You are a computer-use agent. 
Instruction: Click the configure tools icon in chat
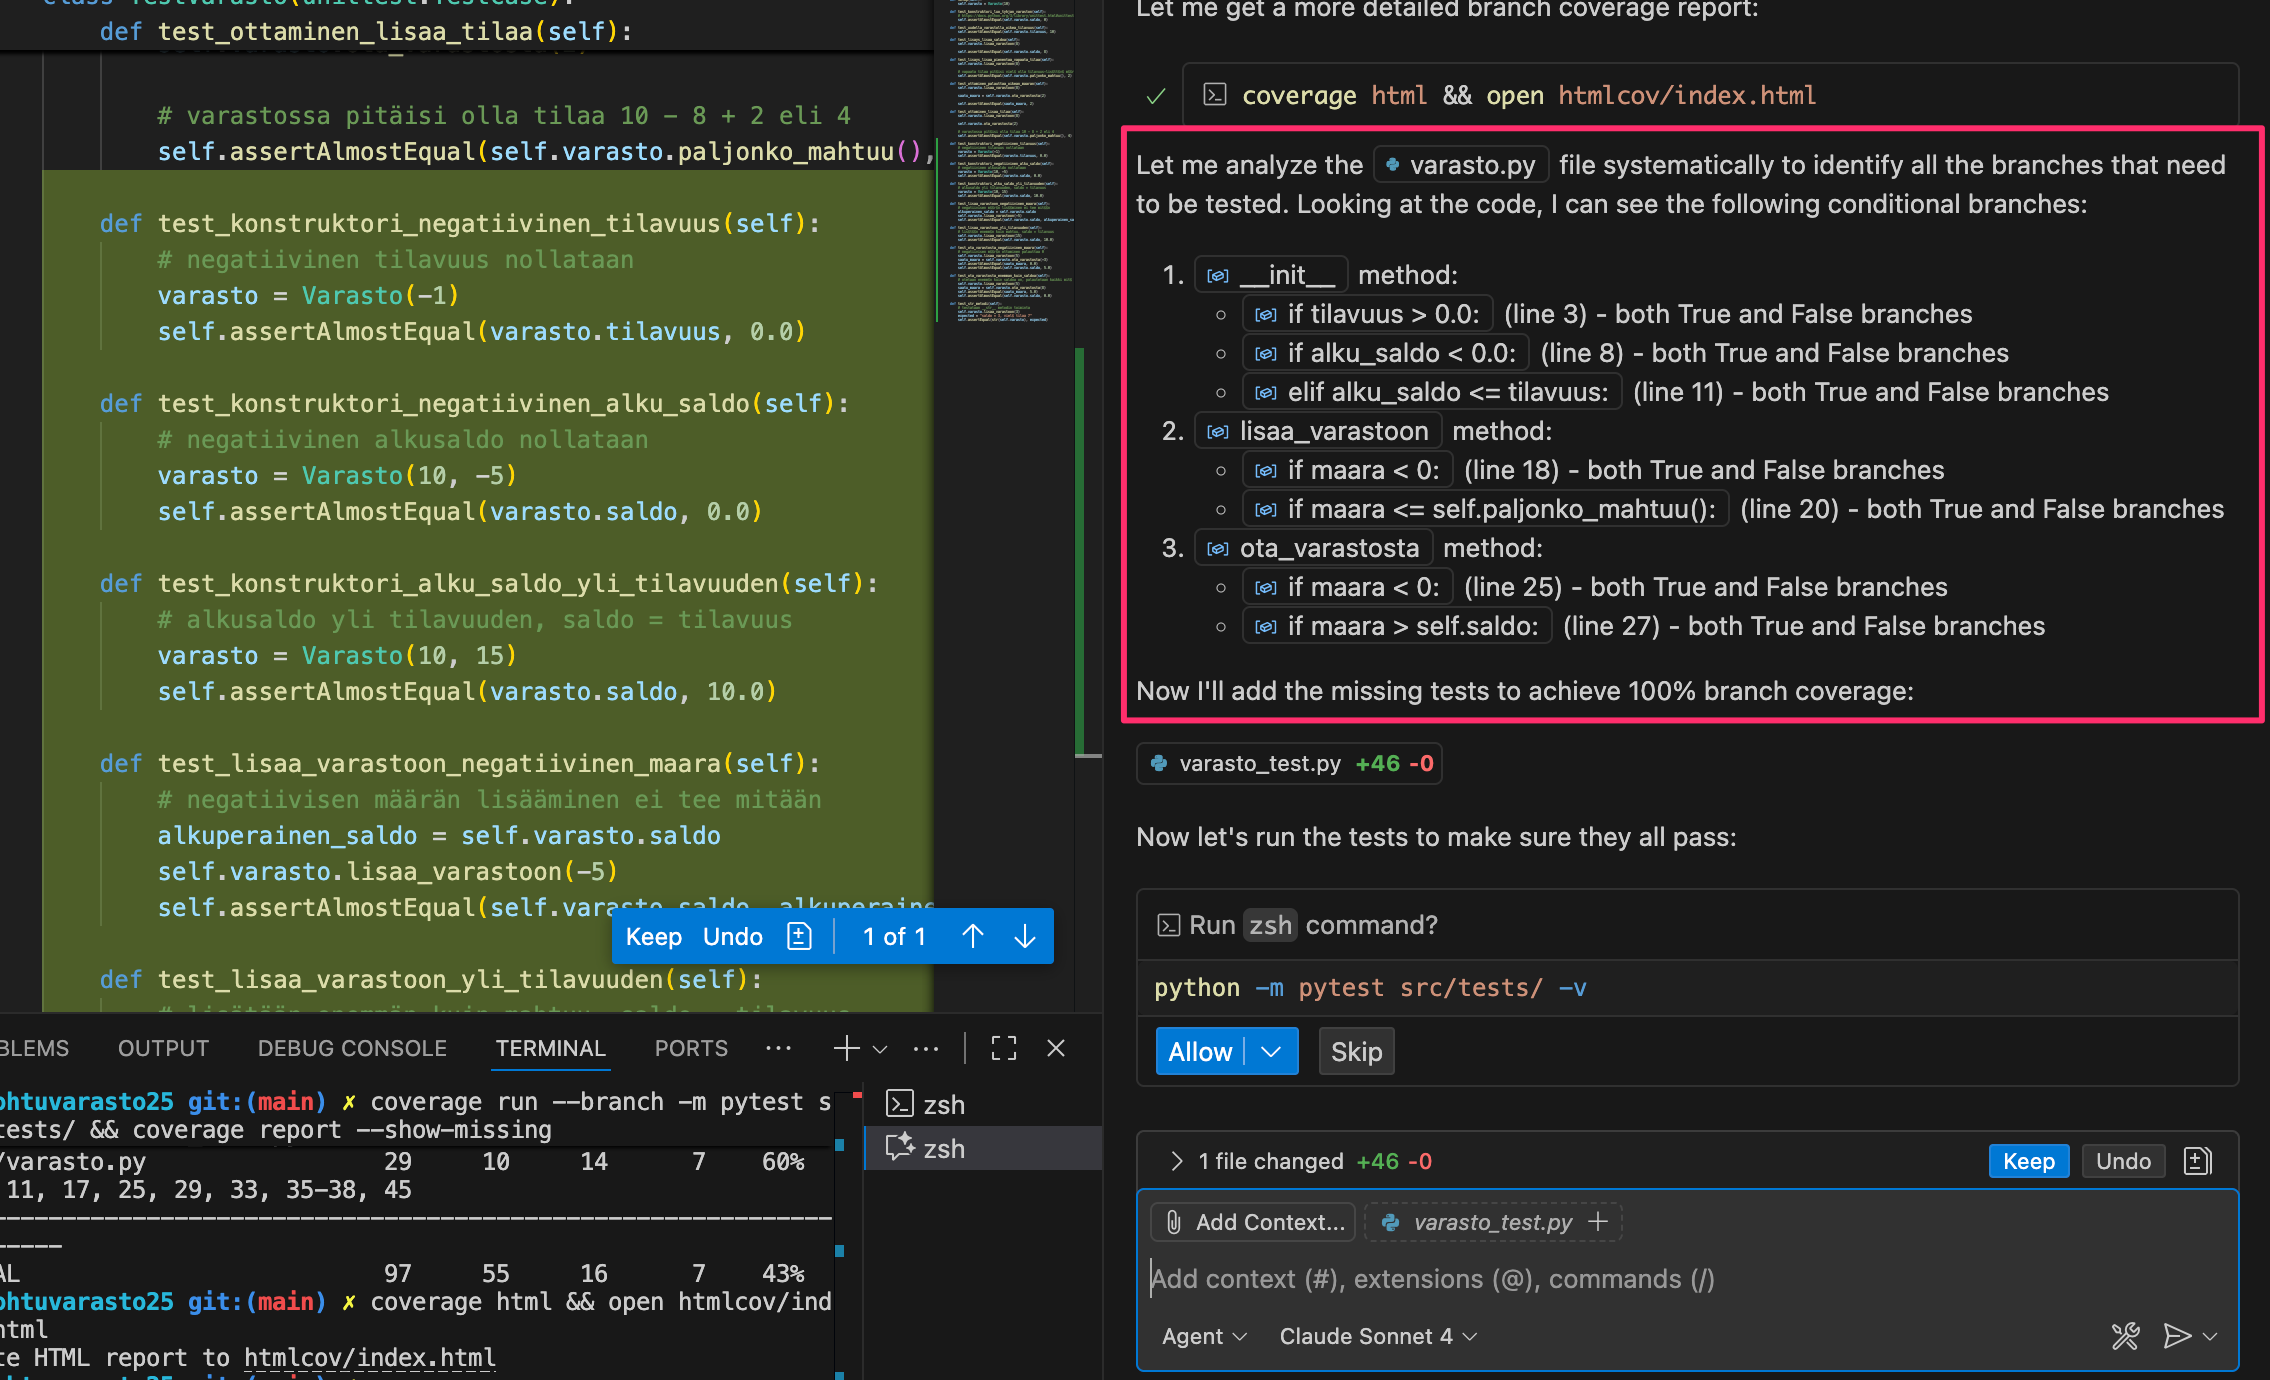[2125, 1336]
